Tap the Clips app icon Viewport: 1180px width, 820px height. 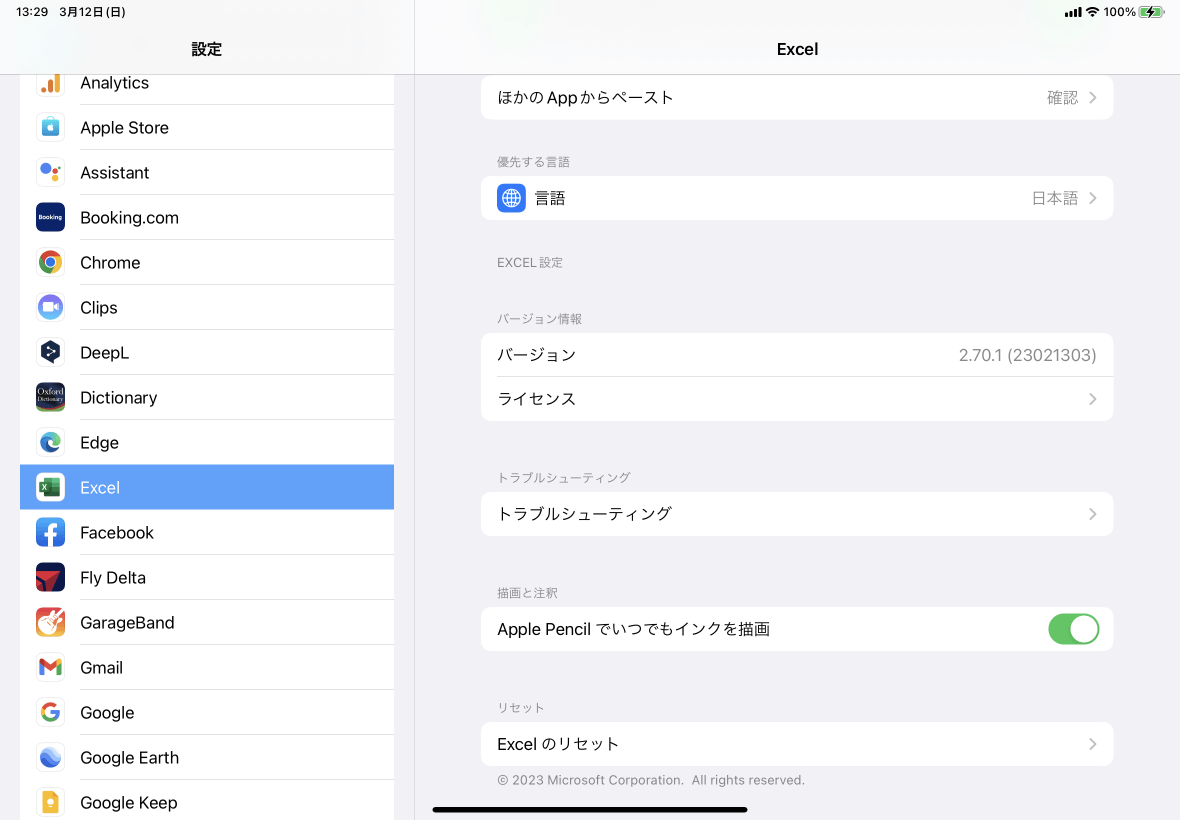[50, 308]
